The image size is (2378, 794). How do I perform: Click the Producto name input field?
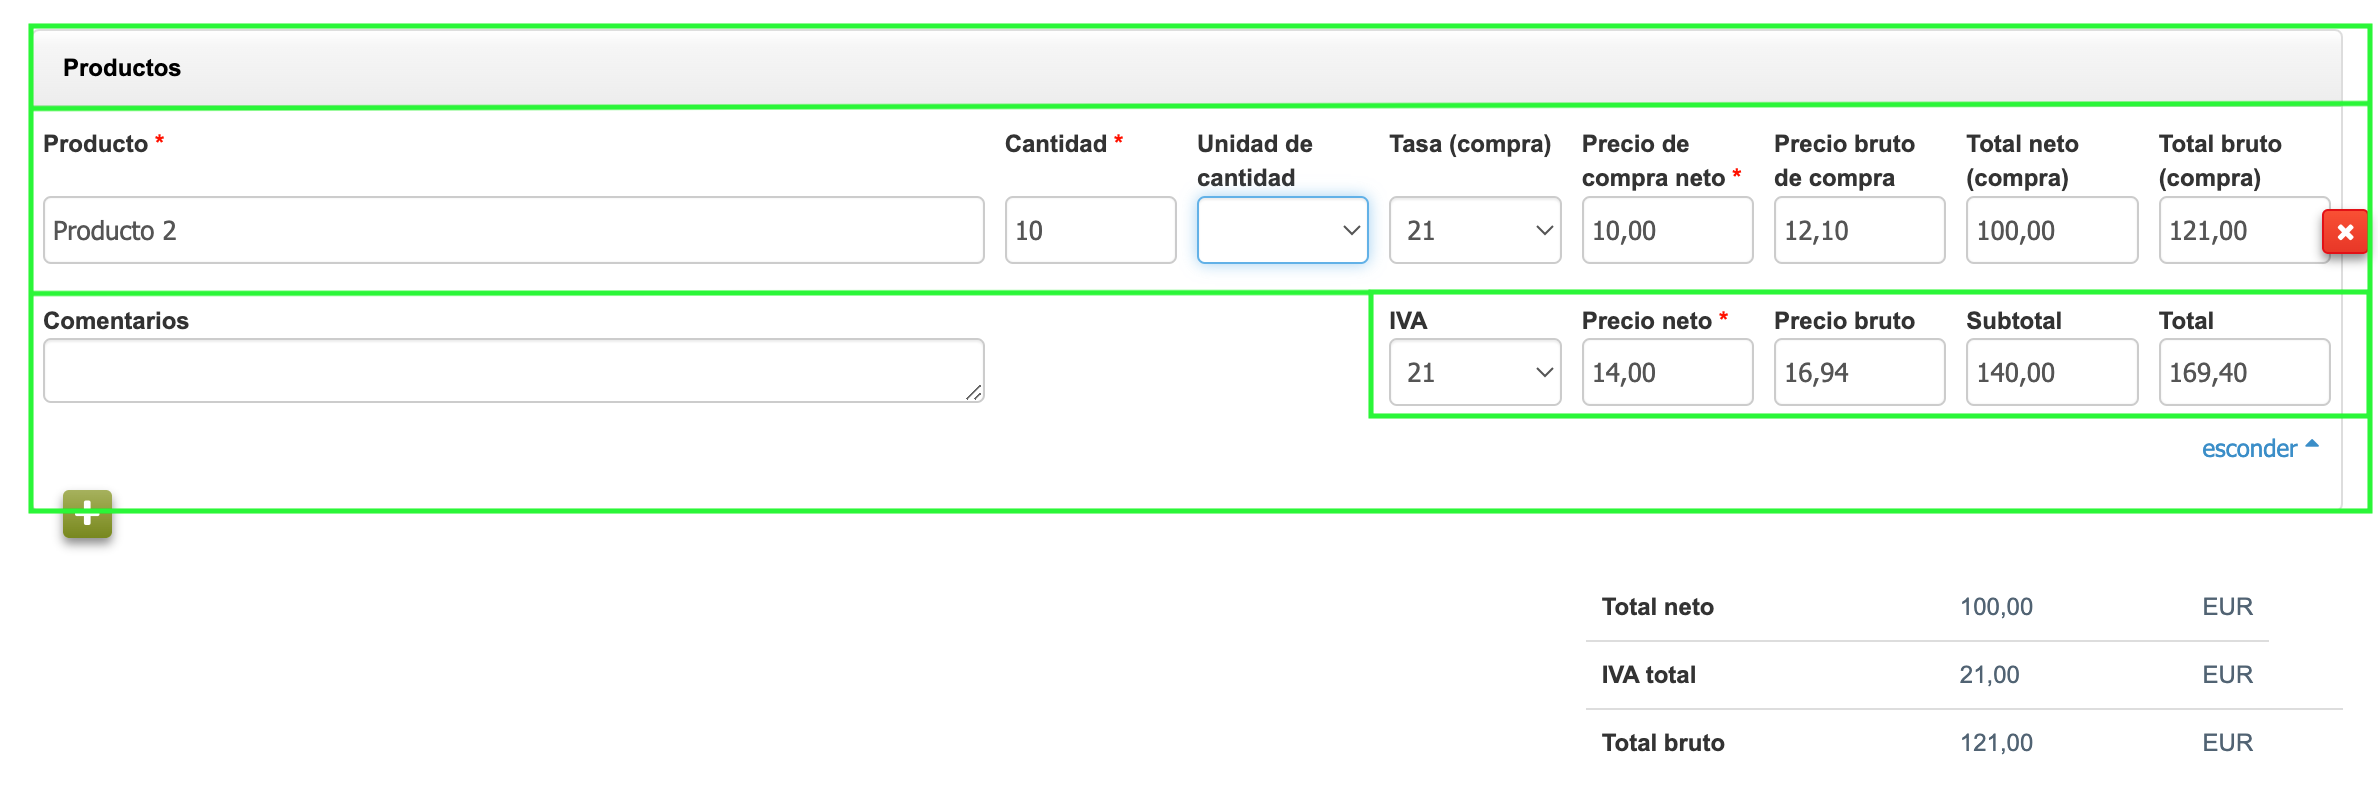[x=513, y=231]
